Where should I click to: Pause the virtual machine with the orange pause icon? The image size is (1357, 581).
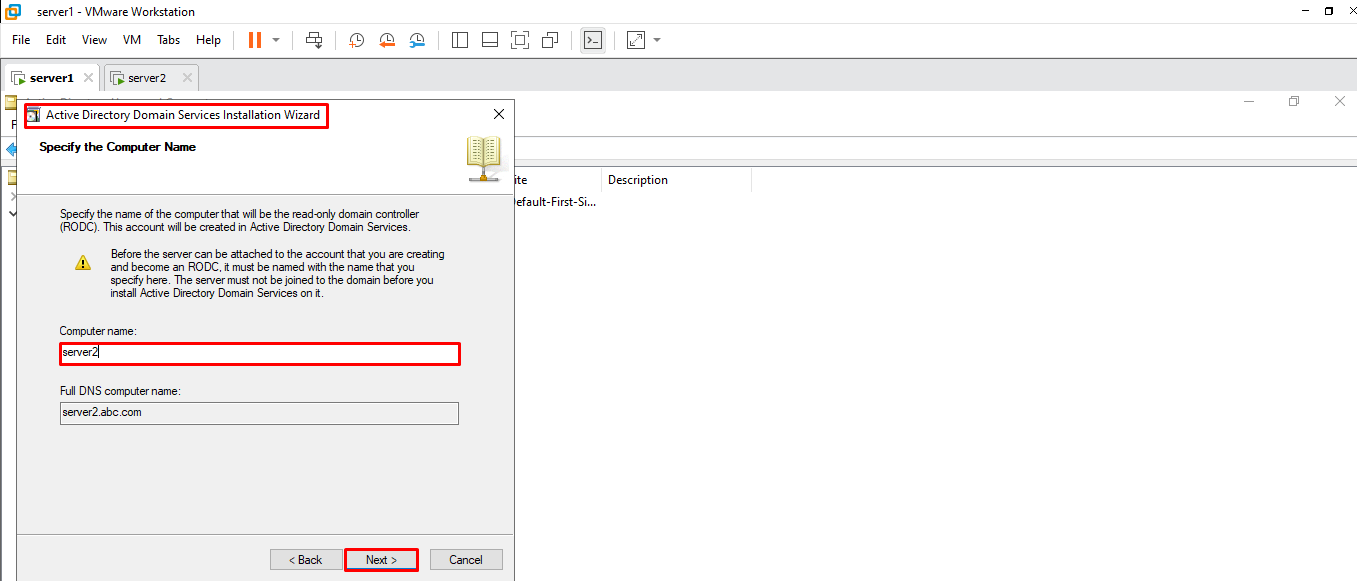click(x=254, y=40)
